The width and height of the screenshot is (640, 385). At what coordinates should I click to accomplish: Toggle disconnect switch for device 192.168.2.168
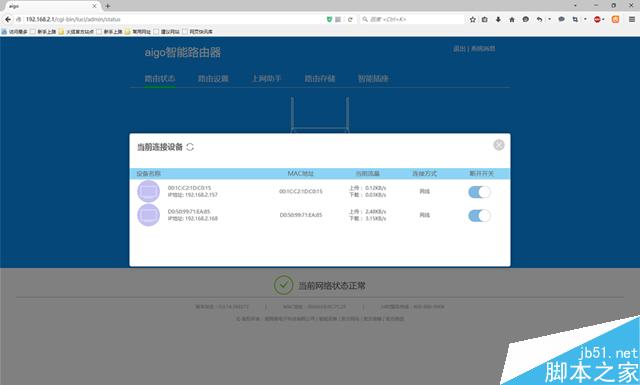click(479, 216)
